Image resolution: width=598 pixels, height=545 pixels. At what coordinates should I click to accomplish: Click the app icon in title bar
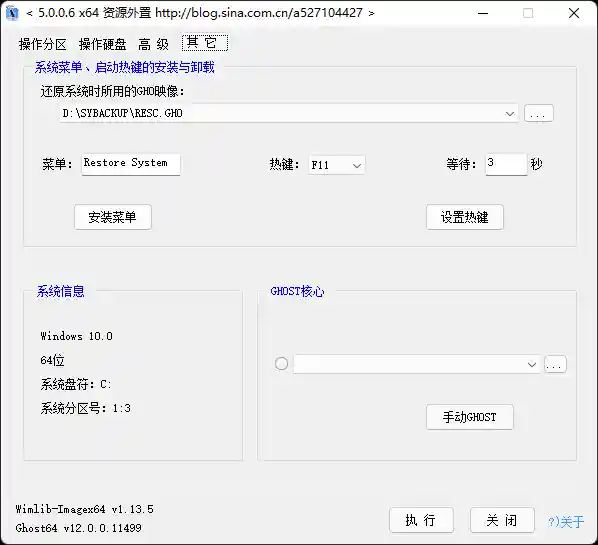(12, 13)
